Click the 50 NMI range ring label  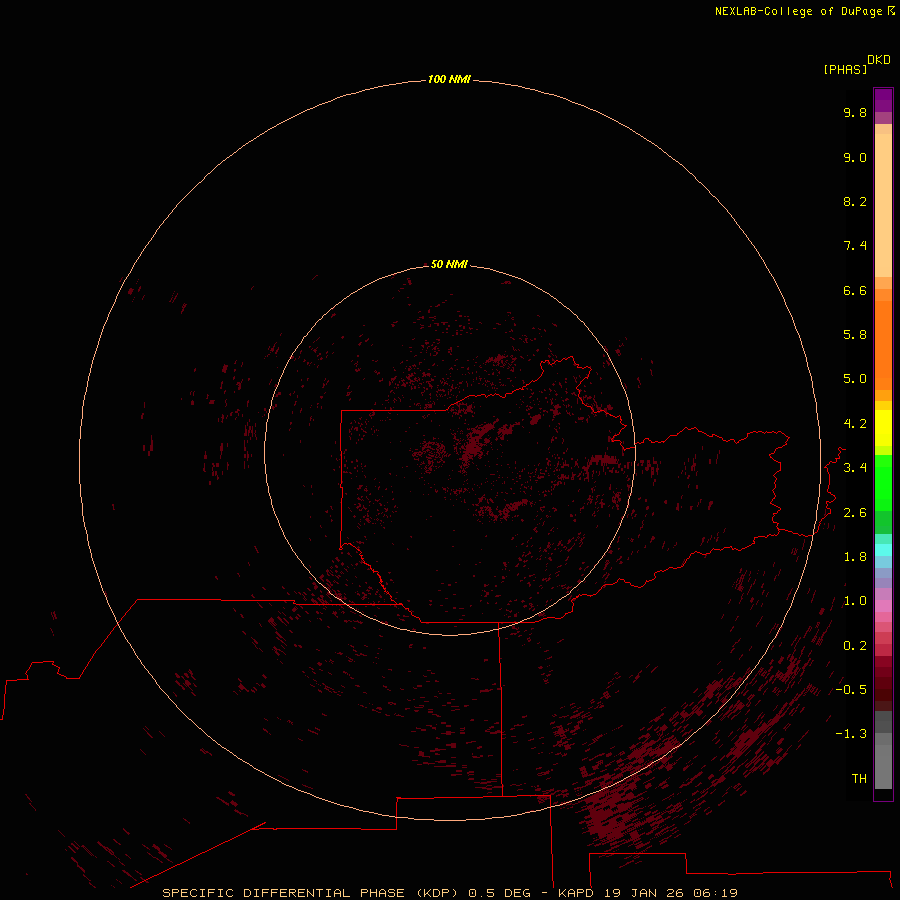click(x=449, y=264)
